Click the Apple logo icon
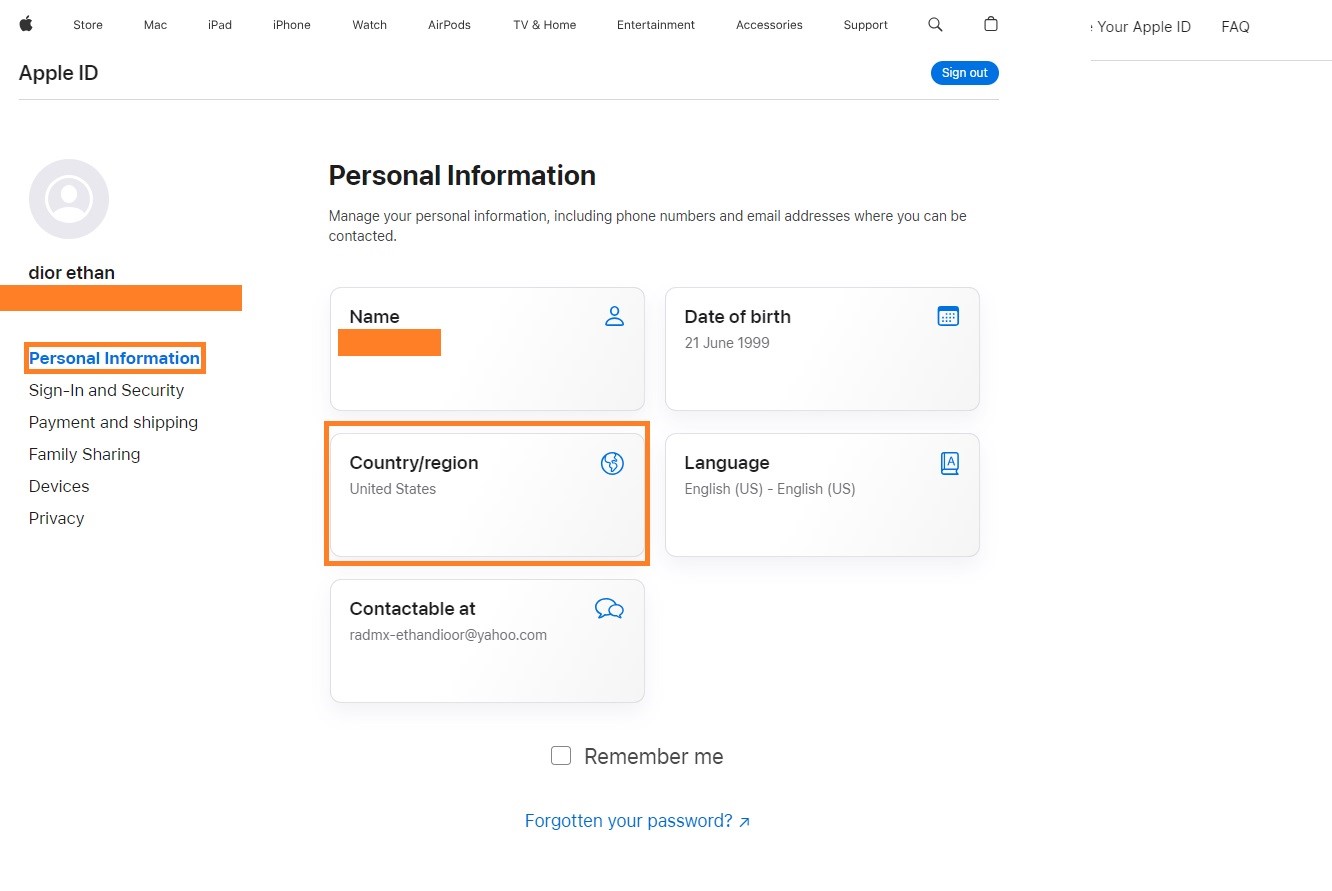This screenshot has height=891, width=1332. (x=26, y=24)
